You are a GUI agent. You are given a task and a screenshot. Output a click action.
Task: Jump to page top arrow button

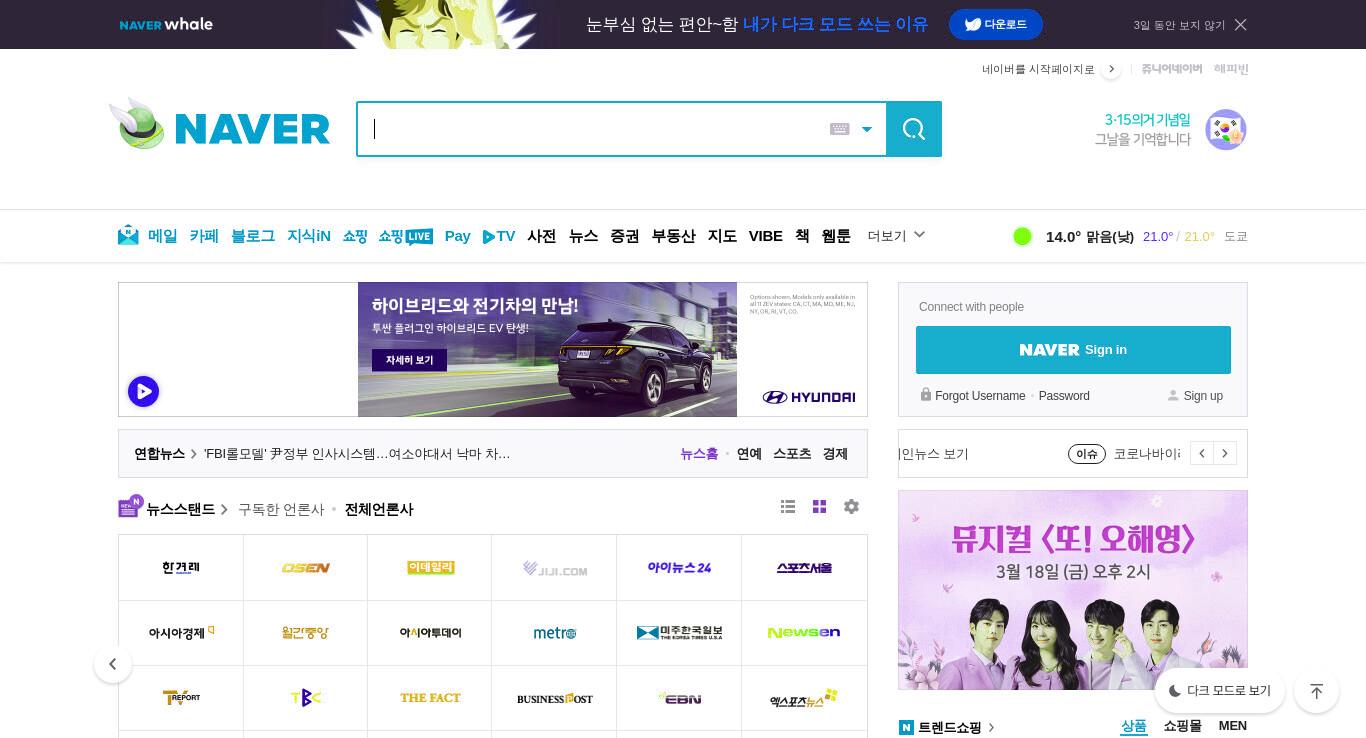(1316, 691)
